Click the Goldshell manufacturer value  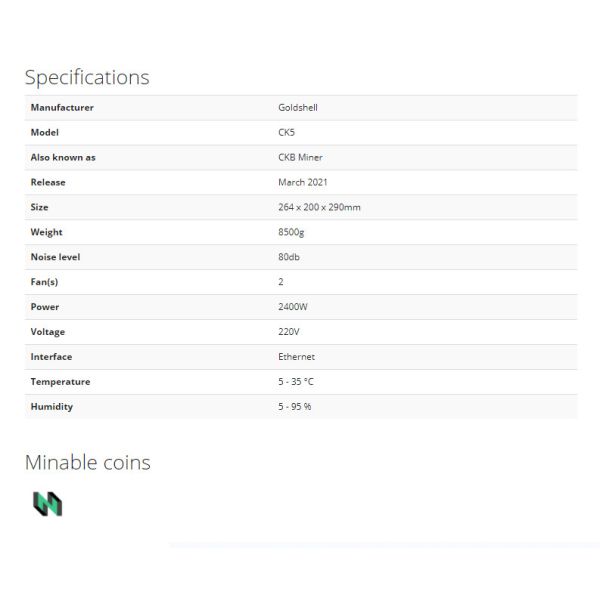click(297, 107)
